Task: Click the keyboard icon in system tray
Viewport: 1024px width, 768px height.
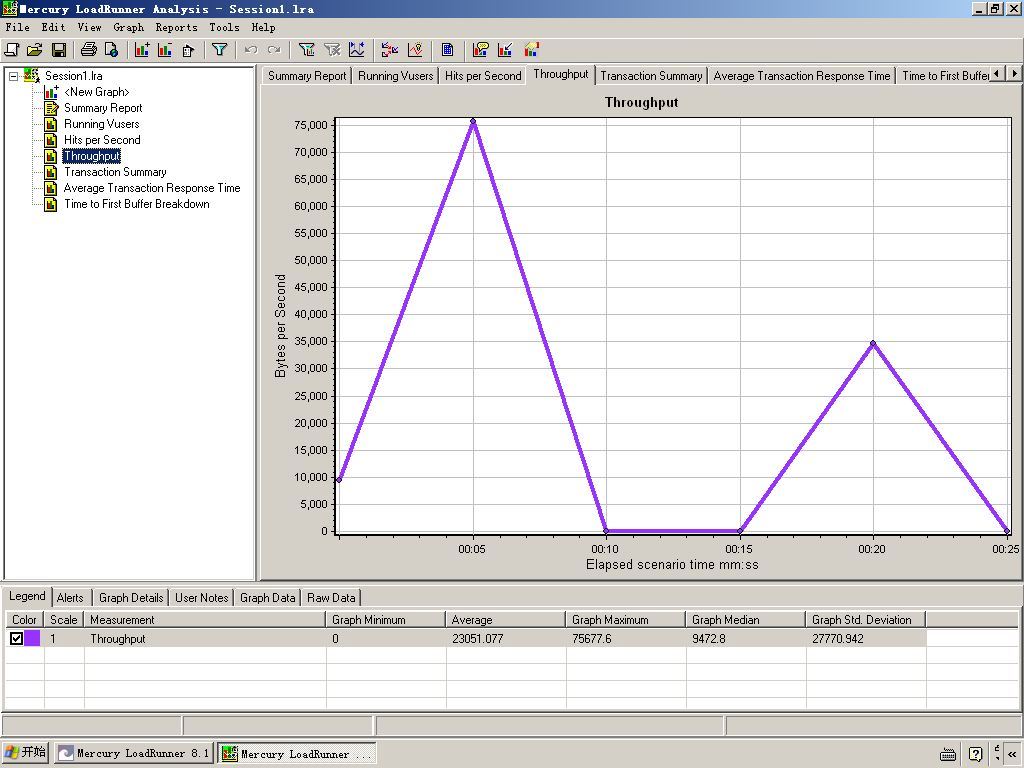Action: (x=948, y=754)
